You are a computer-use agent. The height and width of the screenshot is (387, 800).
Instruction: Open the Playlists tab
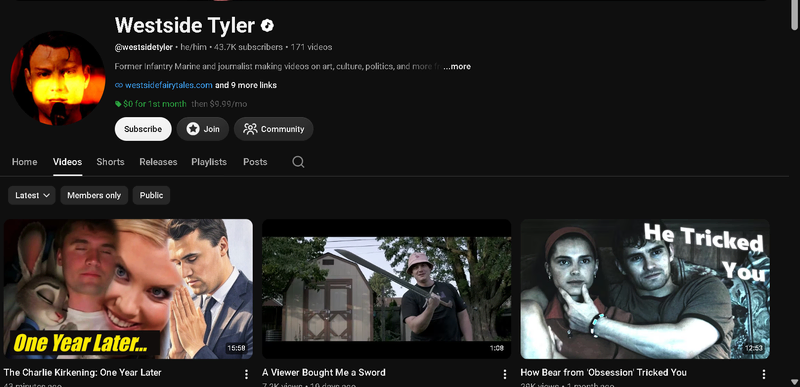click(209, 162)
